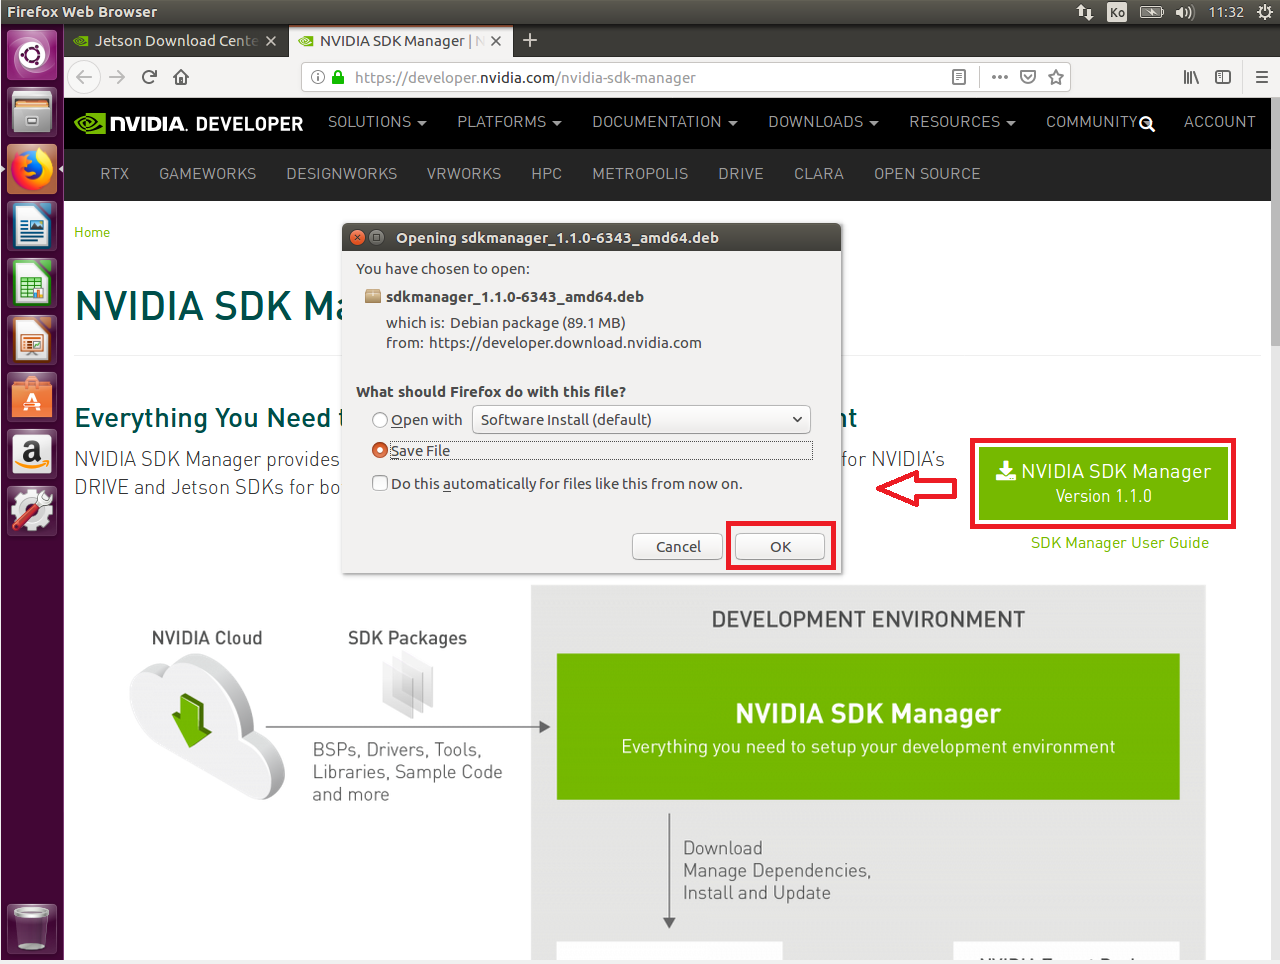Open GAMEWORKS nav item

click(x=208, y=174)
